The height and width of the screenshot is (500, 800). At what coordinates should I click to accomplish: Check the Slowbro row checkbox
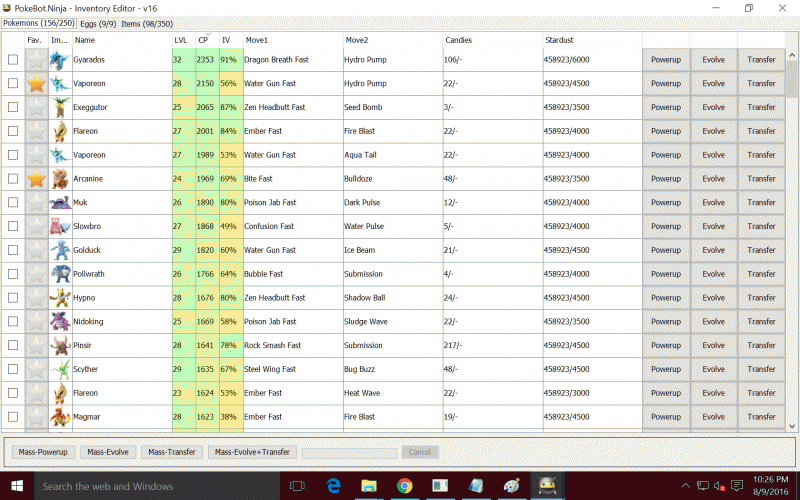coord(13,226)
